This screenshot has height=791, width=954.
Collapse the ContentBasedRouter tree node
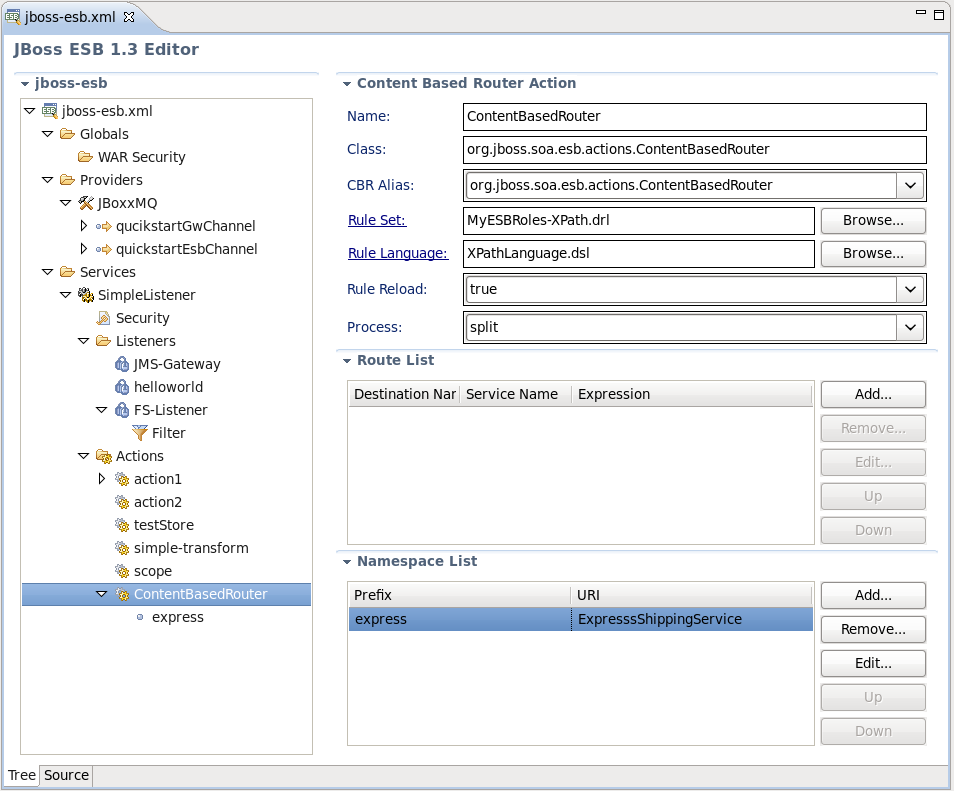tap(102, 594)
